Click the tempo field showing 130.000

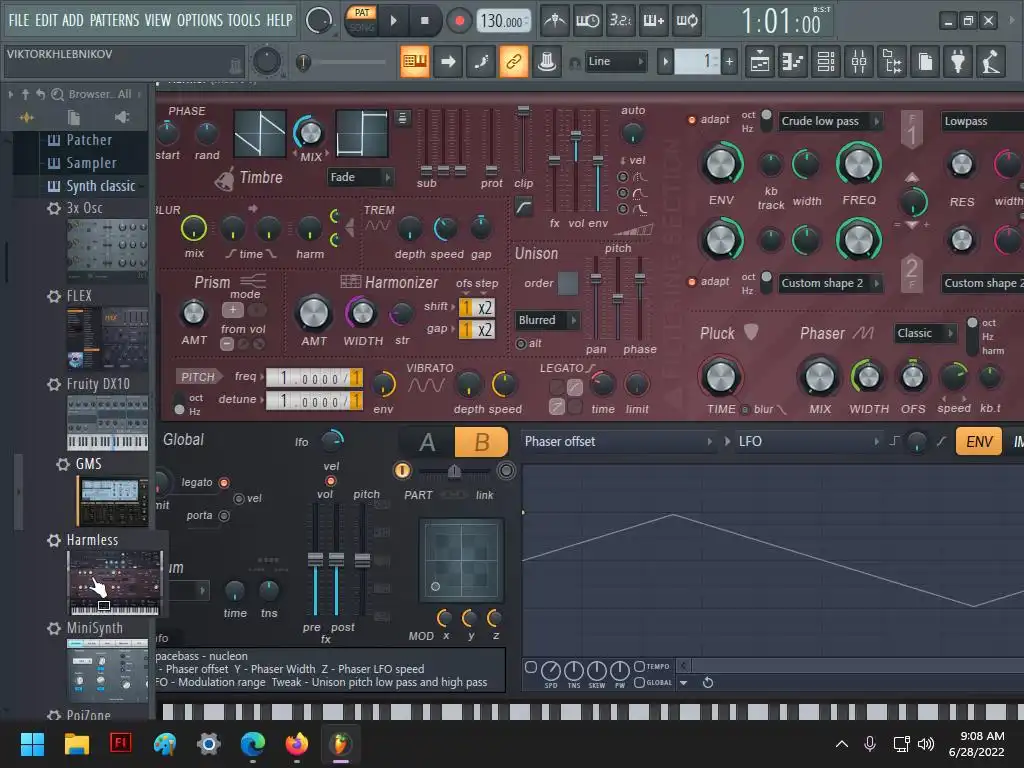(504, 21)
